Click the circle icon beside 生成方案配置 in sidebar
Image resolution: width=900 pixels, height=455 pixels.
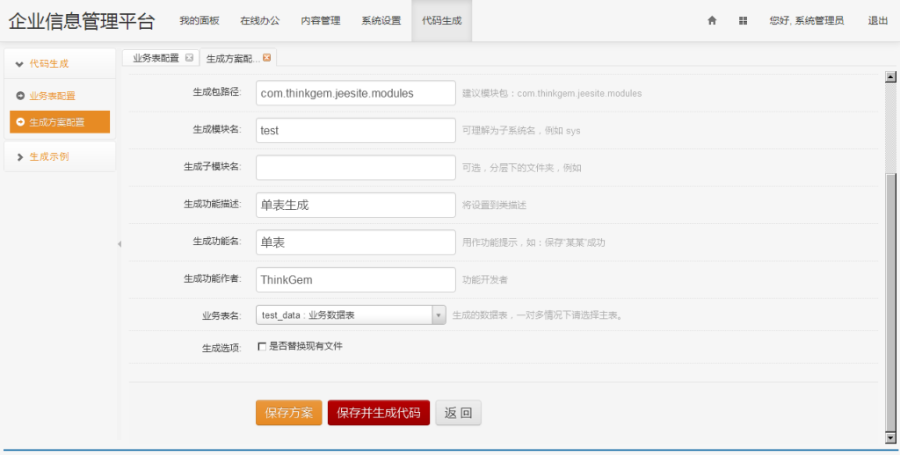[20, 122]
